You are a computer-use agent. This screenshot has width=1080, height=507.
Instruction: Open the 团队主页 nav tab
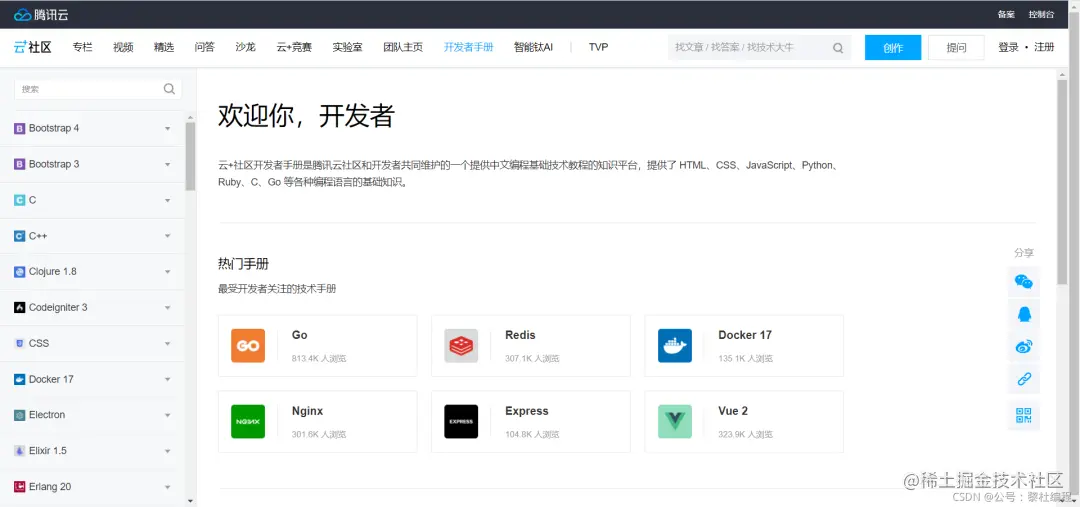pyautogui.click(x=403, y=48)
